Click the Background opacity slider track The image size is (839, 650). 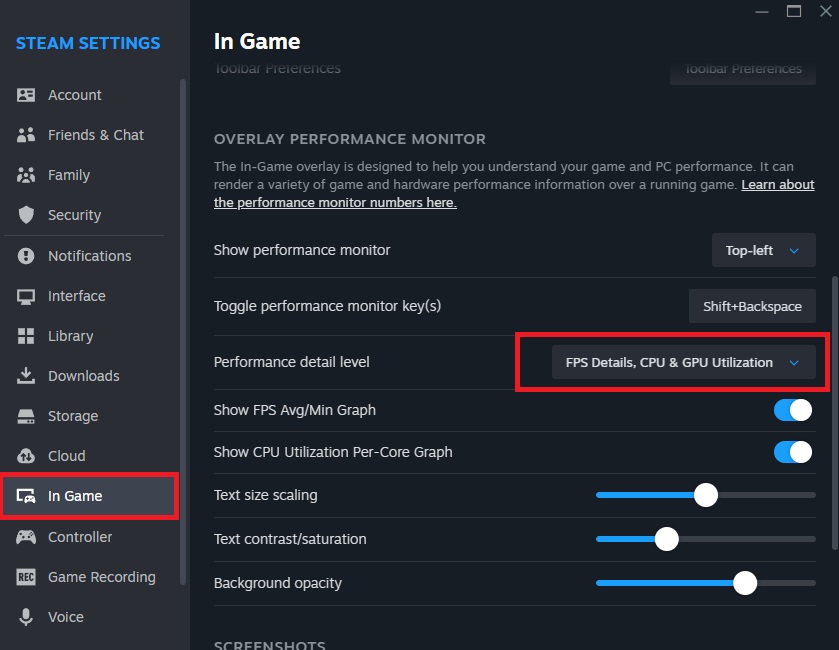click(x=706, y=583)
